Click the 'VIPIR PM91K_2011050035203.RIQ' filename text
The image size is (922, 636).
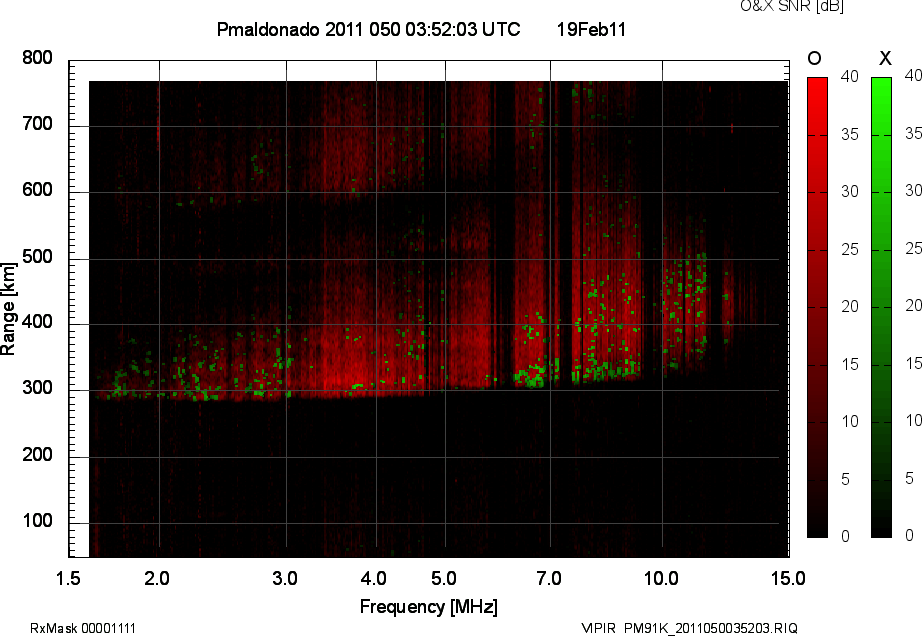coord(690,628)
